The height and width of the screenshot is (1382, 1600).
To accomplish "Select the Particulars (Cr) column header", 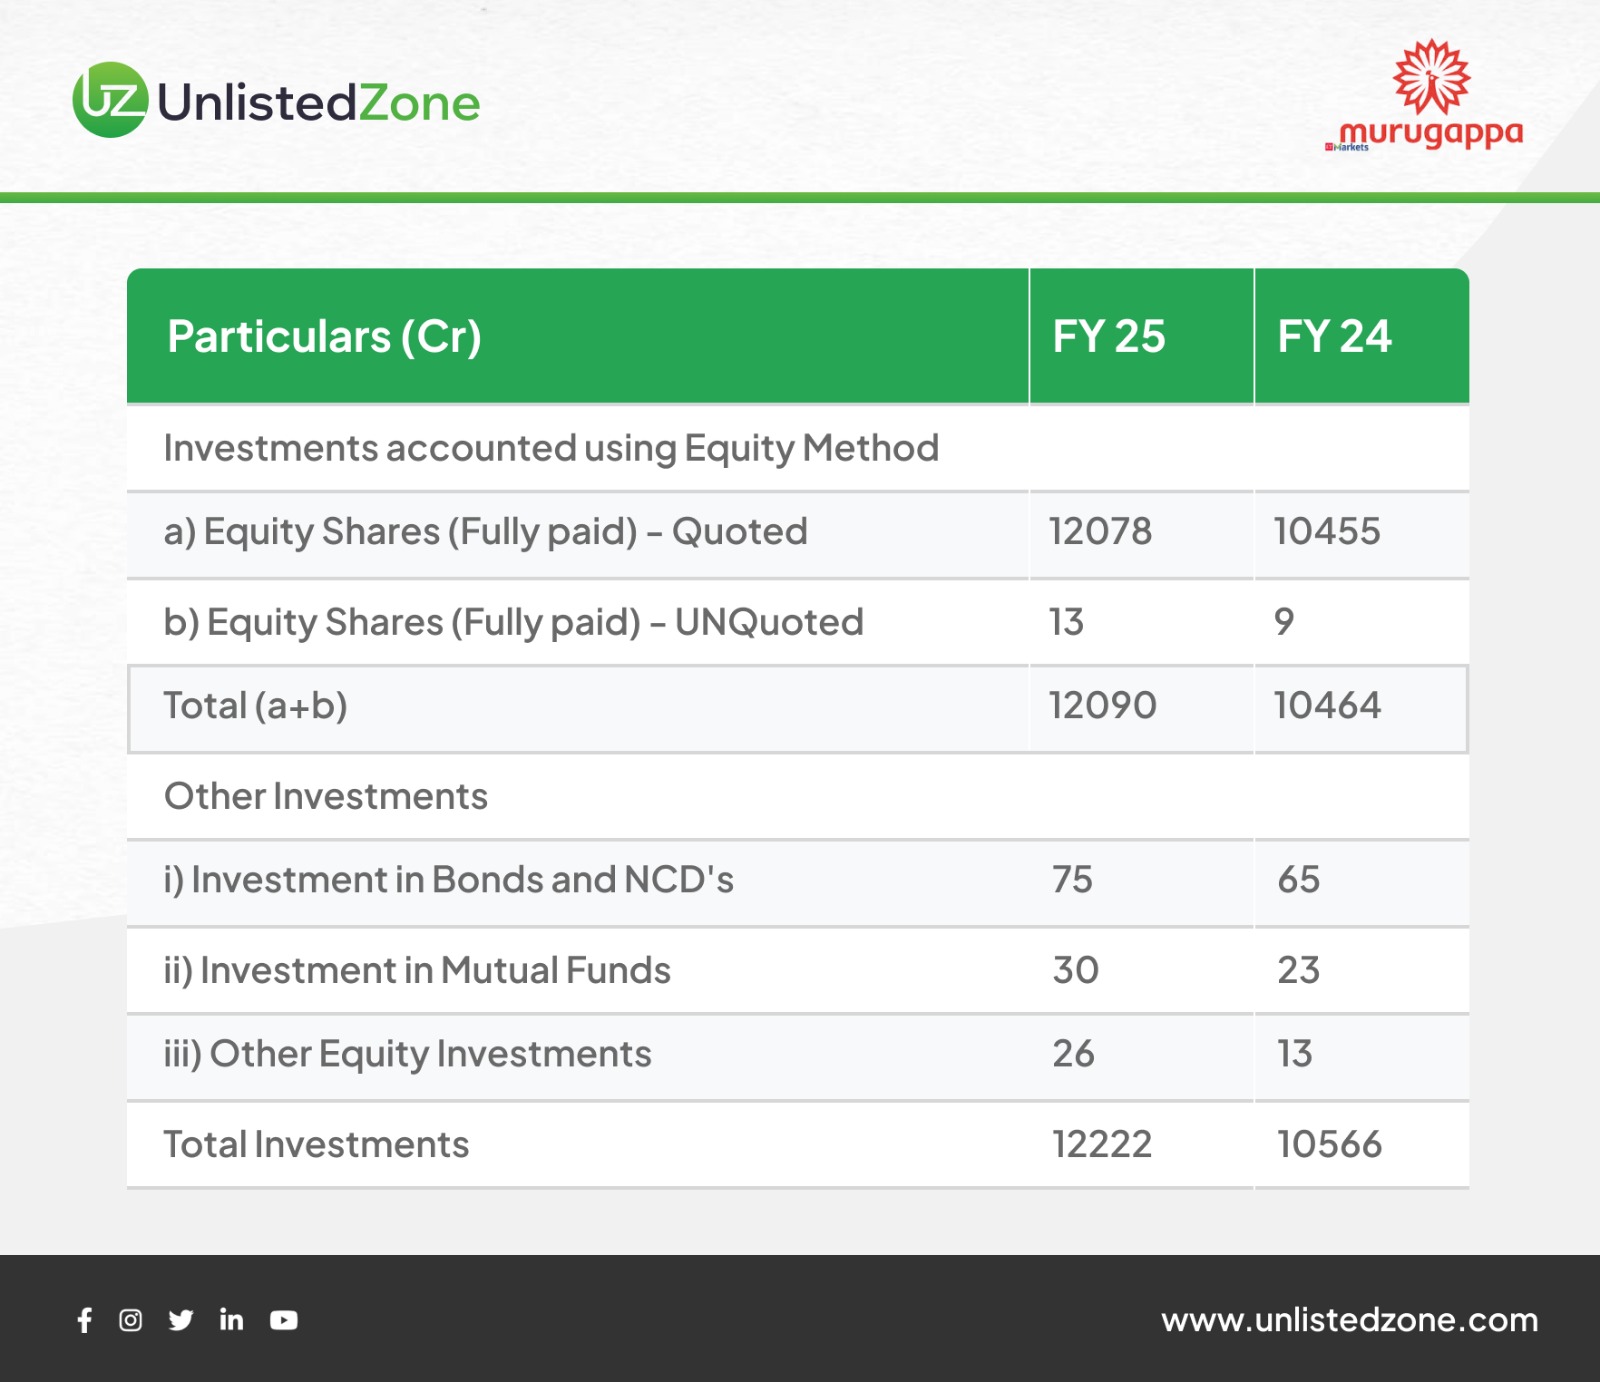I will tap(324, 336).
